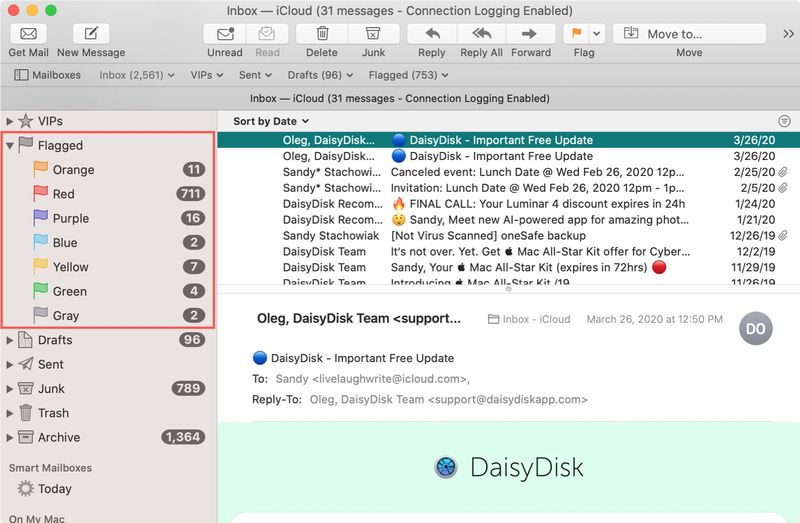Toggle the Mailboxes sidebar button
The width and height of the screenshot is (800, 523).
47,75
